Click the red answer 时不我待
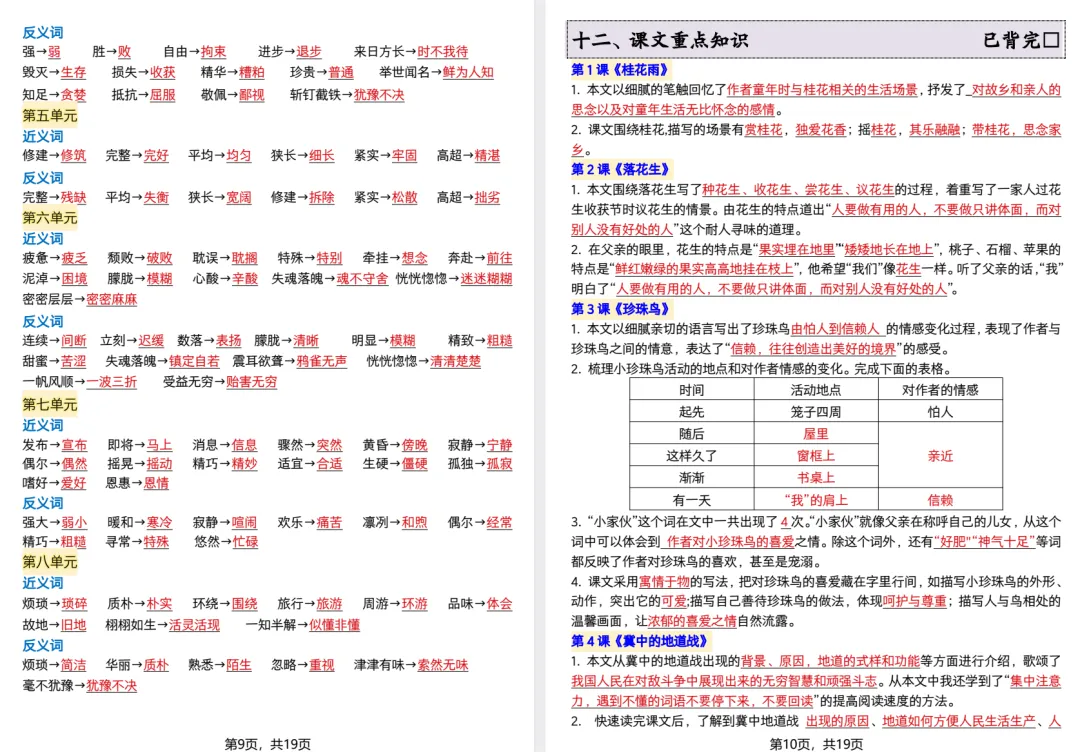The width and height of the screenshot is (1080, 752). 442,52
